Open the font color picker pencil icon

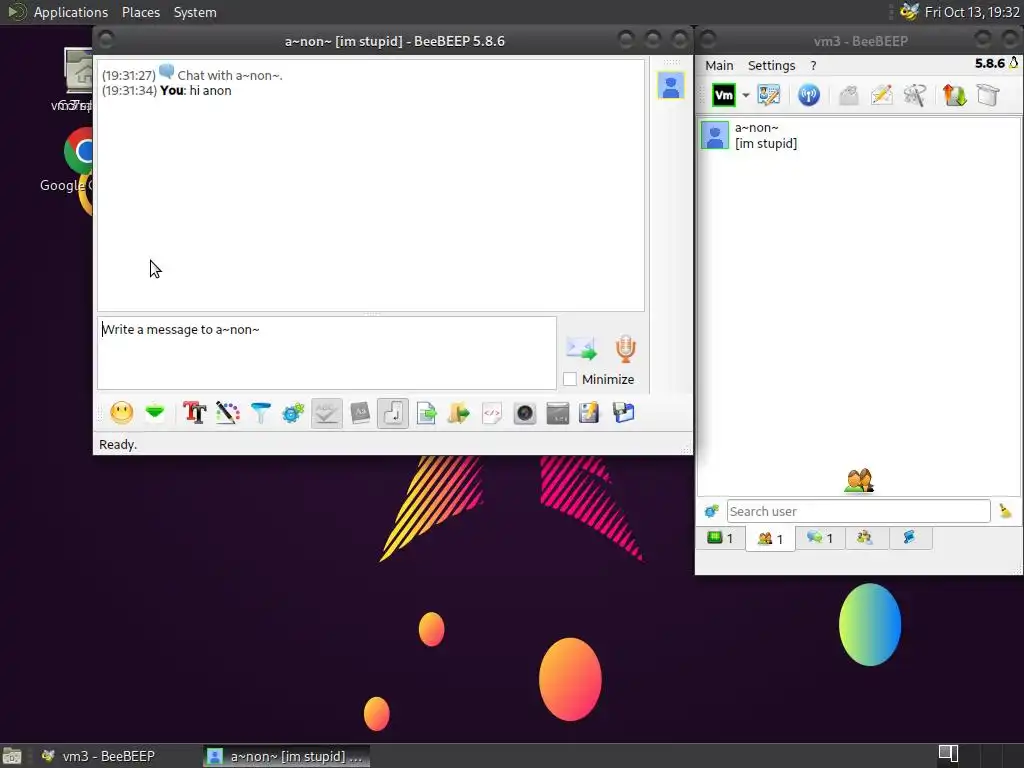tap(227, 413)
